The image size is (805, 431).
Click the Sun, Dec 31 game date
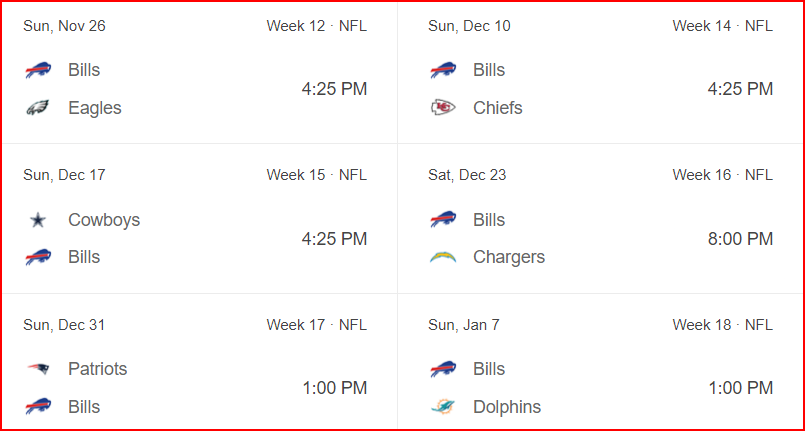click(64, 325)
